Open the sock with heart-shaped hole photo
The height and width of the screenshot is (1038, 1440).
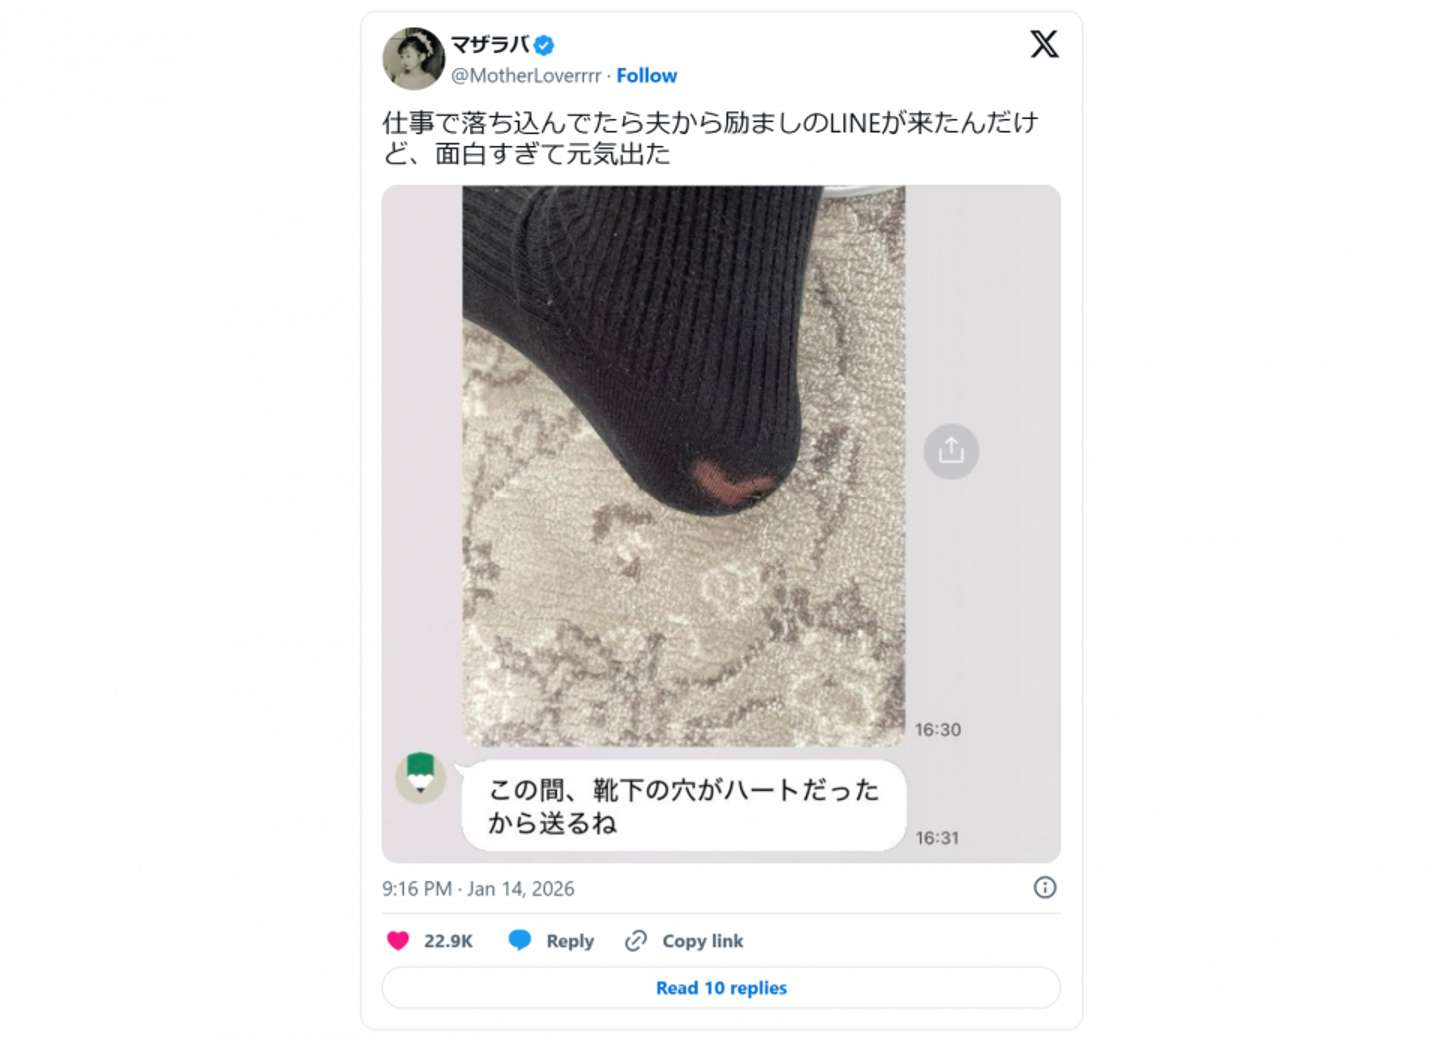(x=684, y=466)
